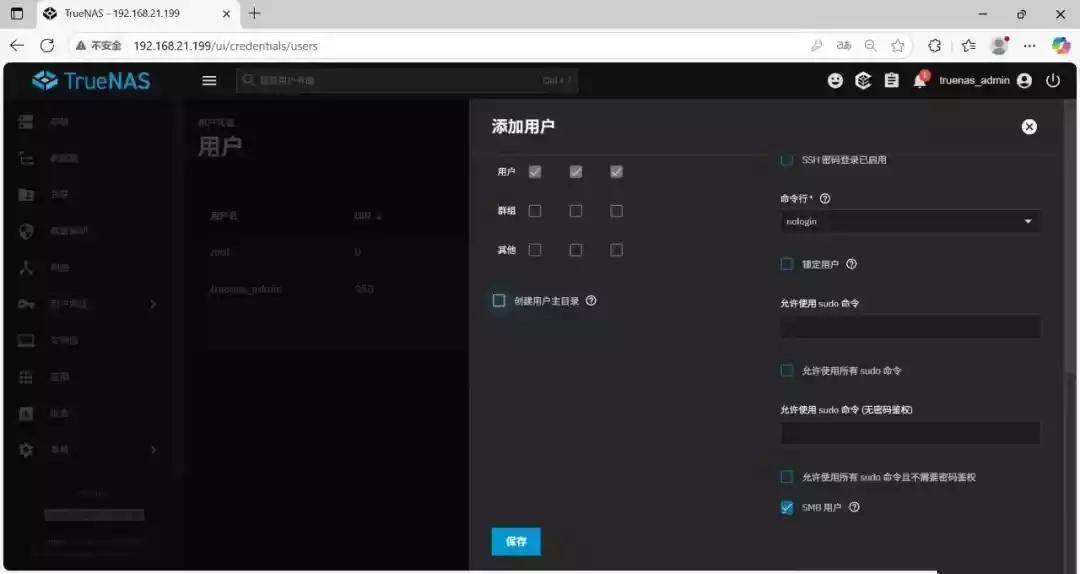Open the jobs clipboard icon
Viewport: 1080px width, 574px height.
click(x=891, y=81)
